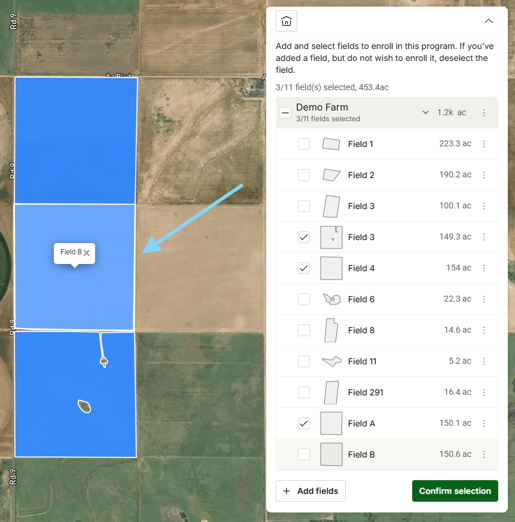Open the Field 291 three-dot options menu
Image resolution: width=515 pixels, height=522 pixels.
click(484, 392)
